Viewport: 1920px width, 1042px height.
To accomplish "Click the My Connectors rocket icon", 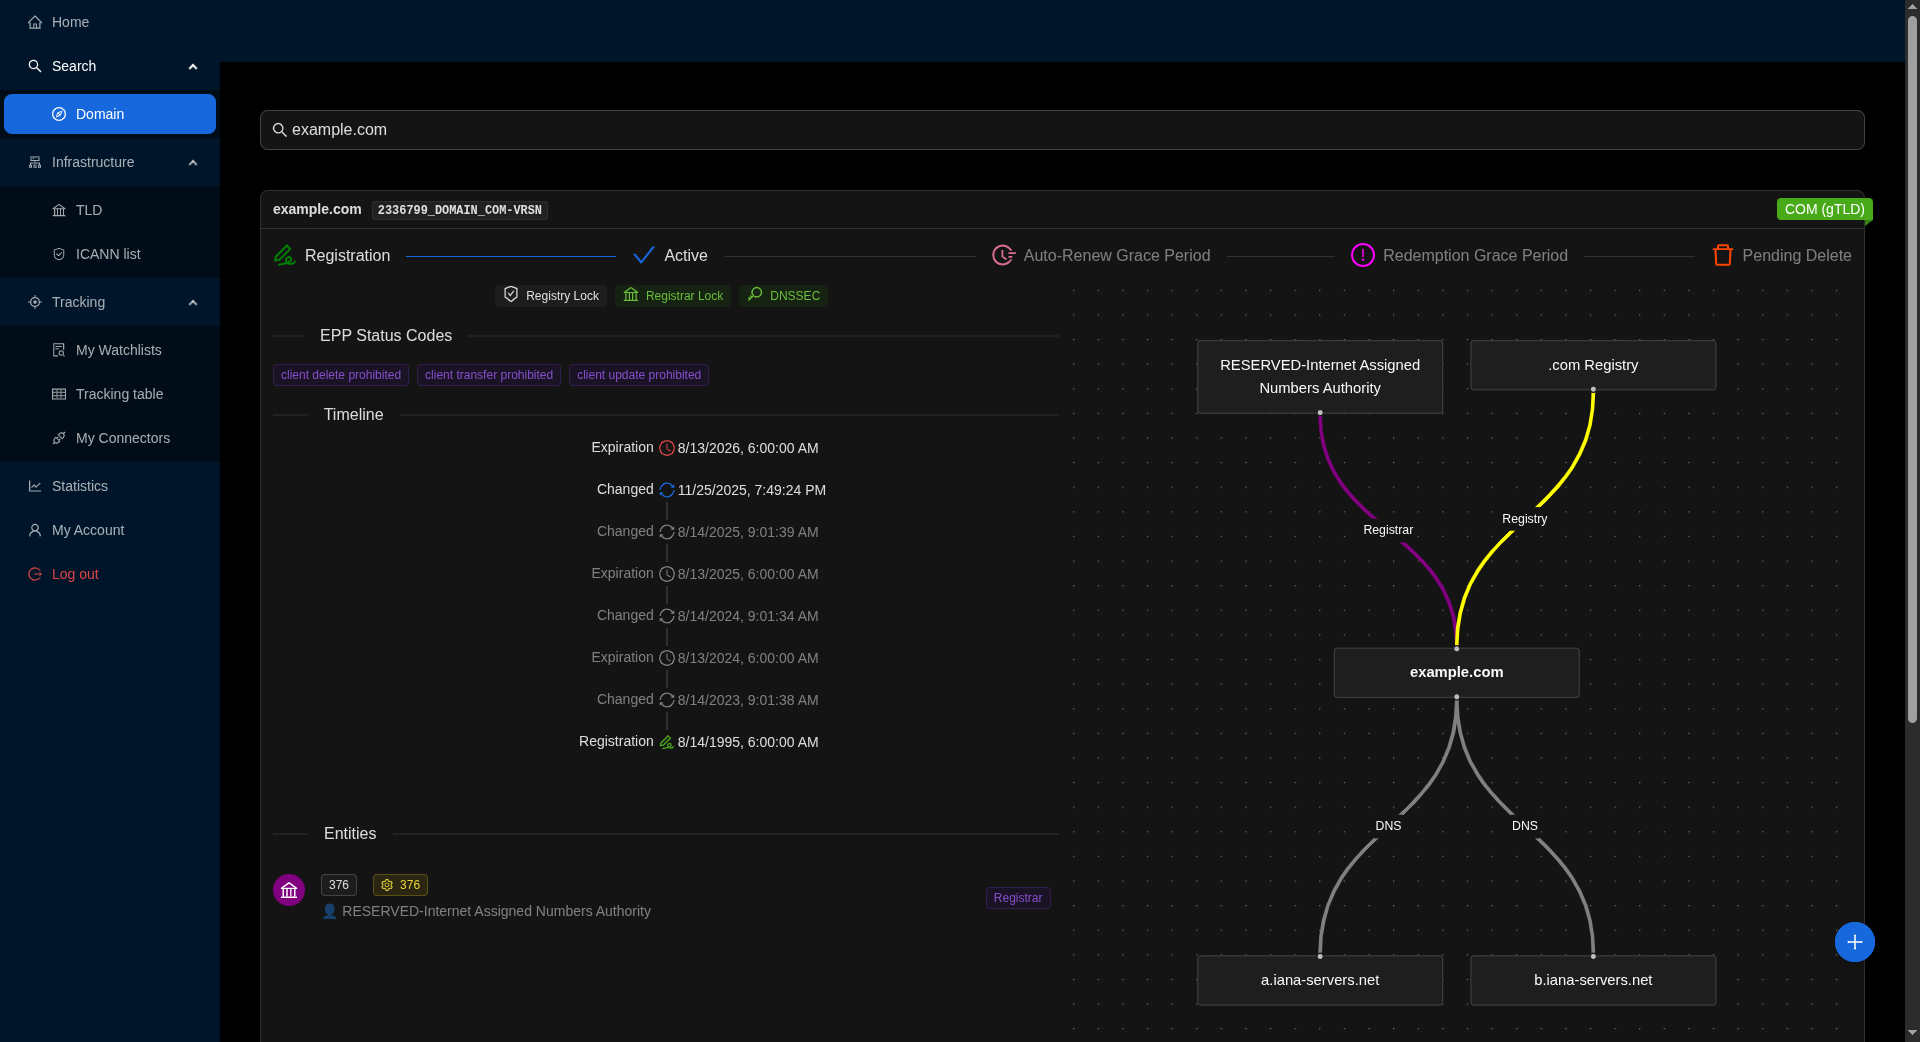I will (58, 438).
